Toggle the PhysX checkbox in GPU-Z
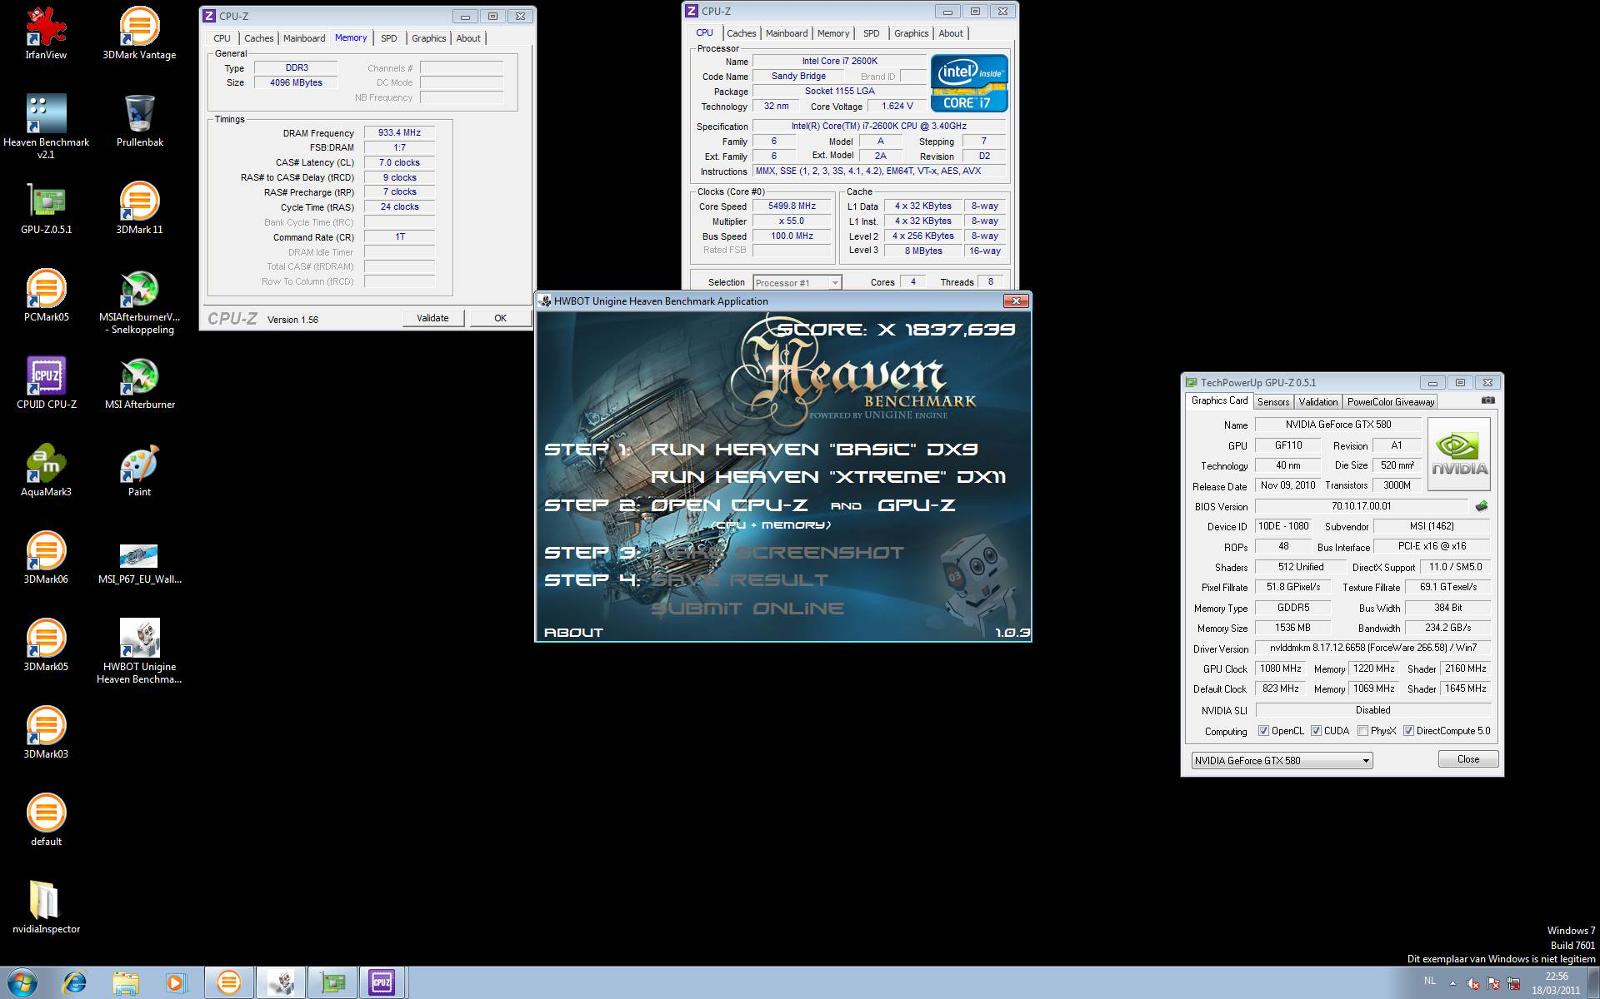The image size is (1600, 999). [x=1361, y=731]
